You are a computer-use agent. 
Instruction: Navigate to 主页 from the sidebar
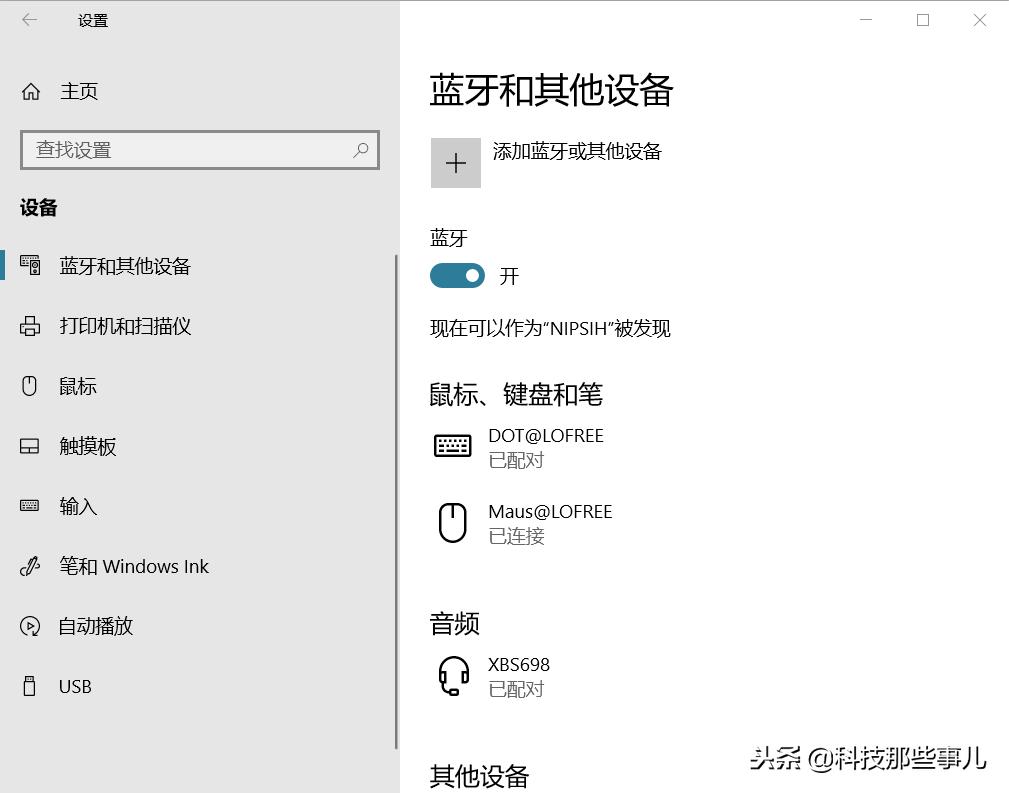79,91
